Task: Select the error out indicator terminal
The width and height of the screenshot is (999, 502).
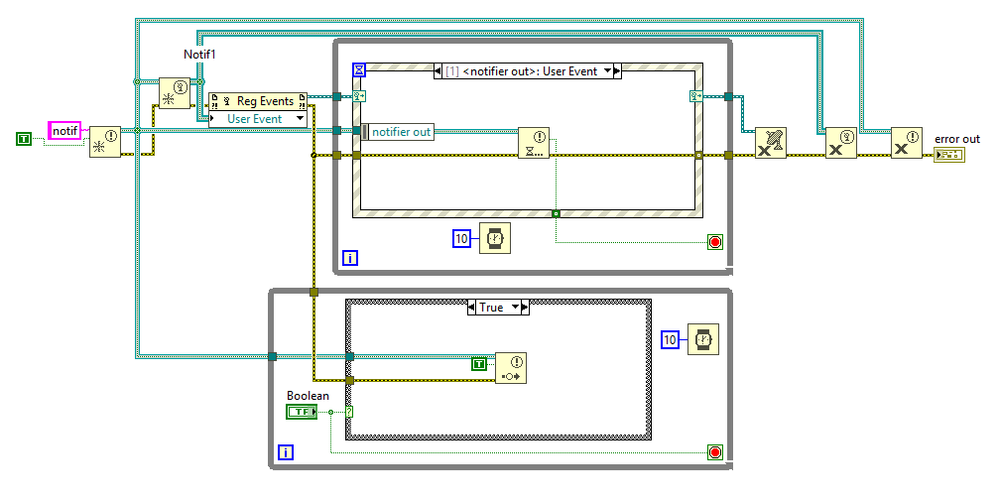Action: (x=949, y=155)
